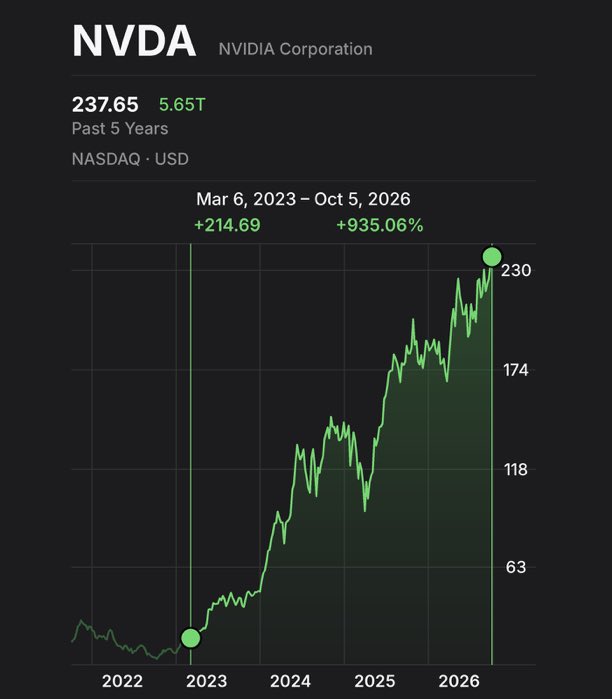Click the +935.06% percent change value
The width and height of the screenshot is (612, 699).
coord(380,225)
